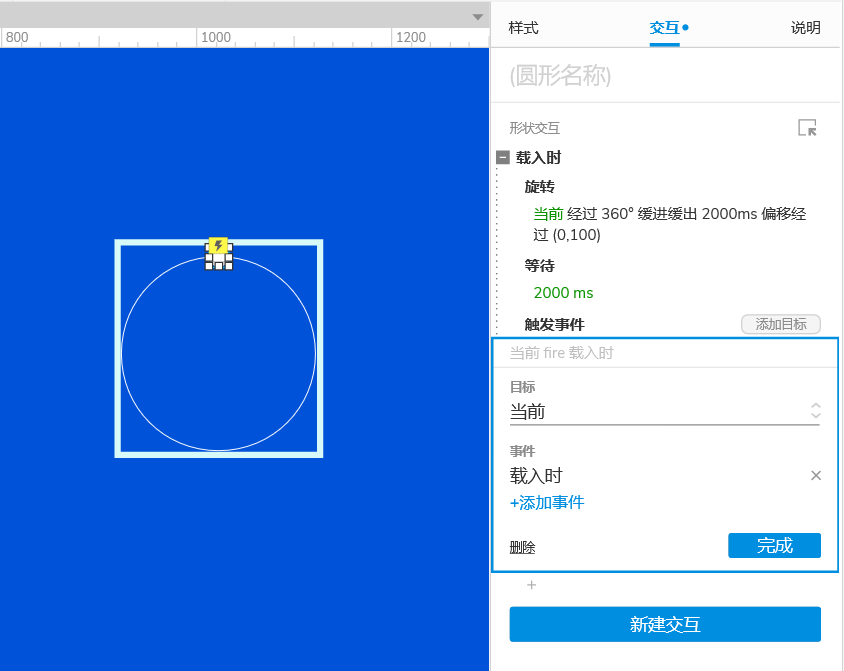
Task: Click the yellow lightning interaction badge on canvas
Action: coord(218,245)
